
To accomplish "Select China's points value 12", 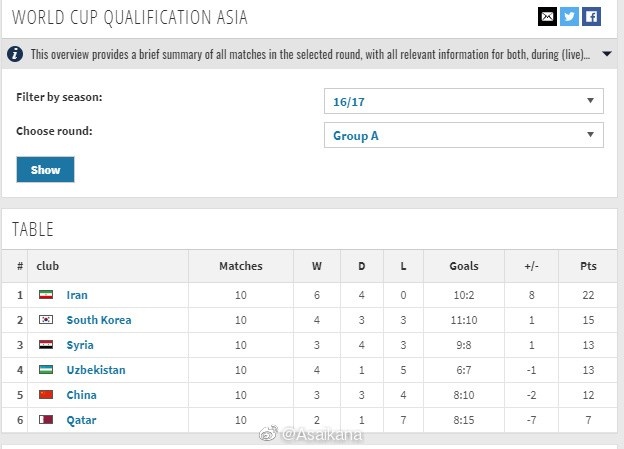I will pyautogui.click(x=588, y=395).
